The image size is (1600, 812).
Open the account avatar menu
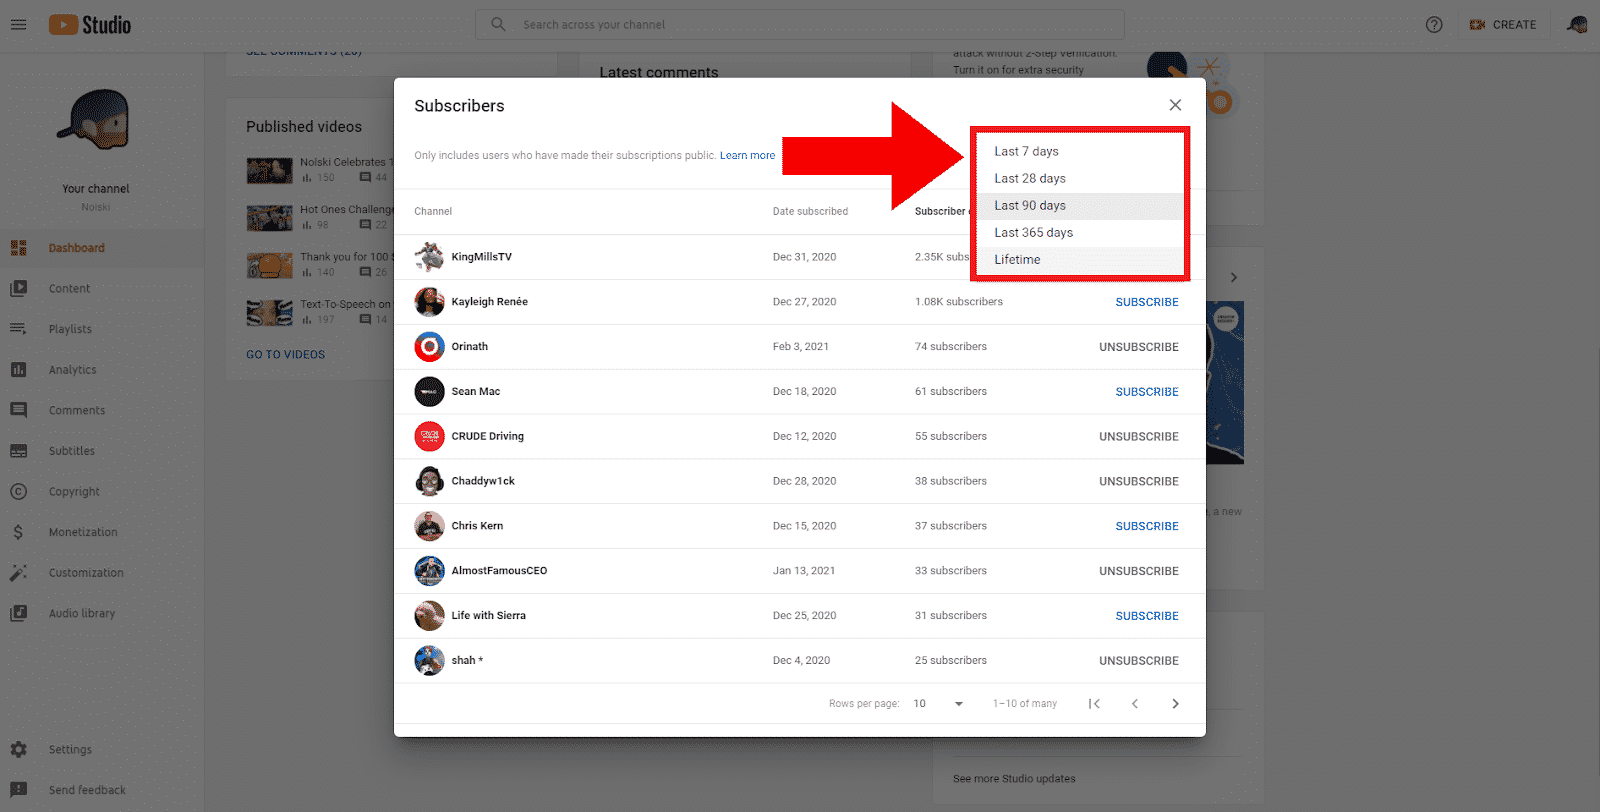pyautogui.click(x=1577, y=25)
